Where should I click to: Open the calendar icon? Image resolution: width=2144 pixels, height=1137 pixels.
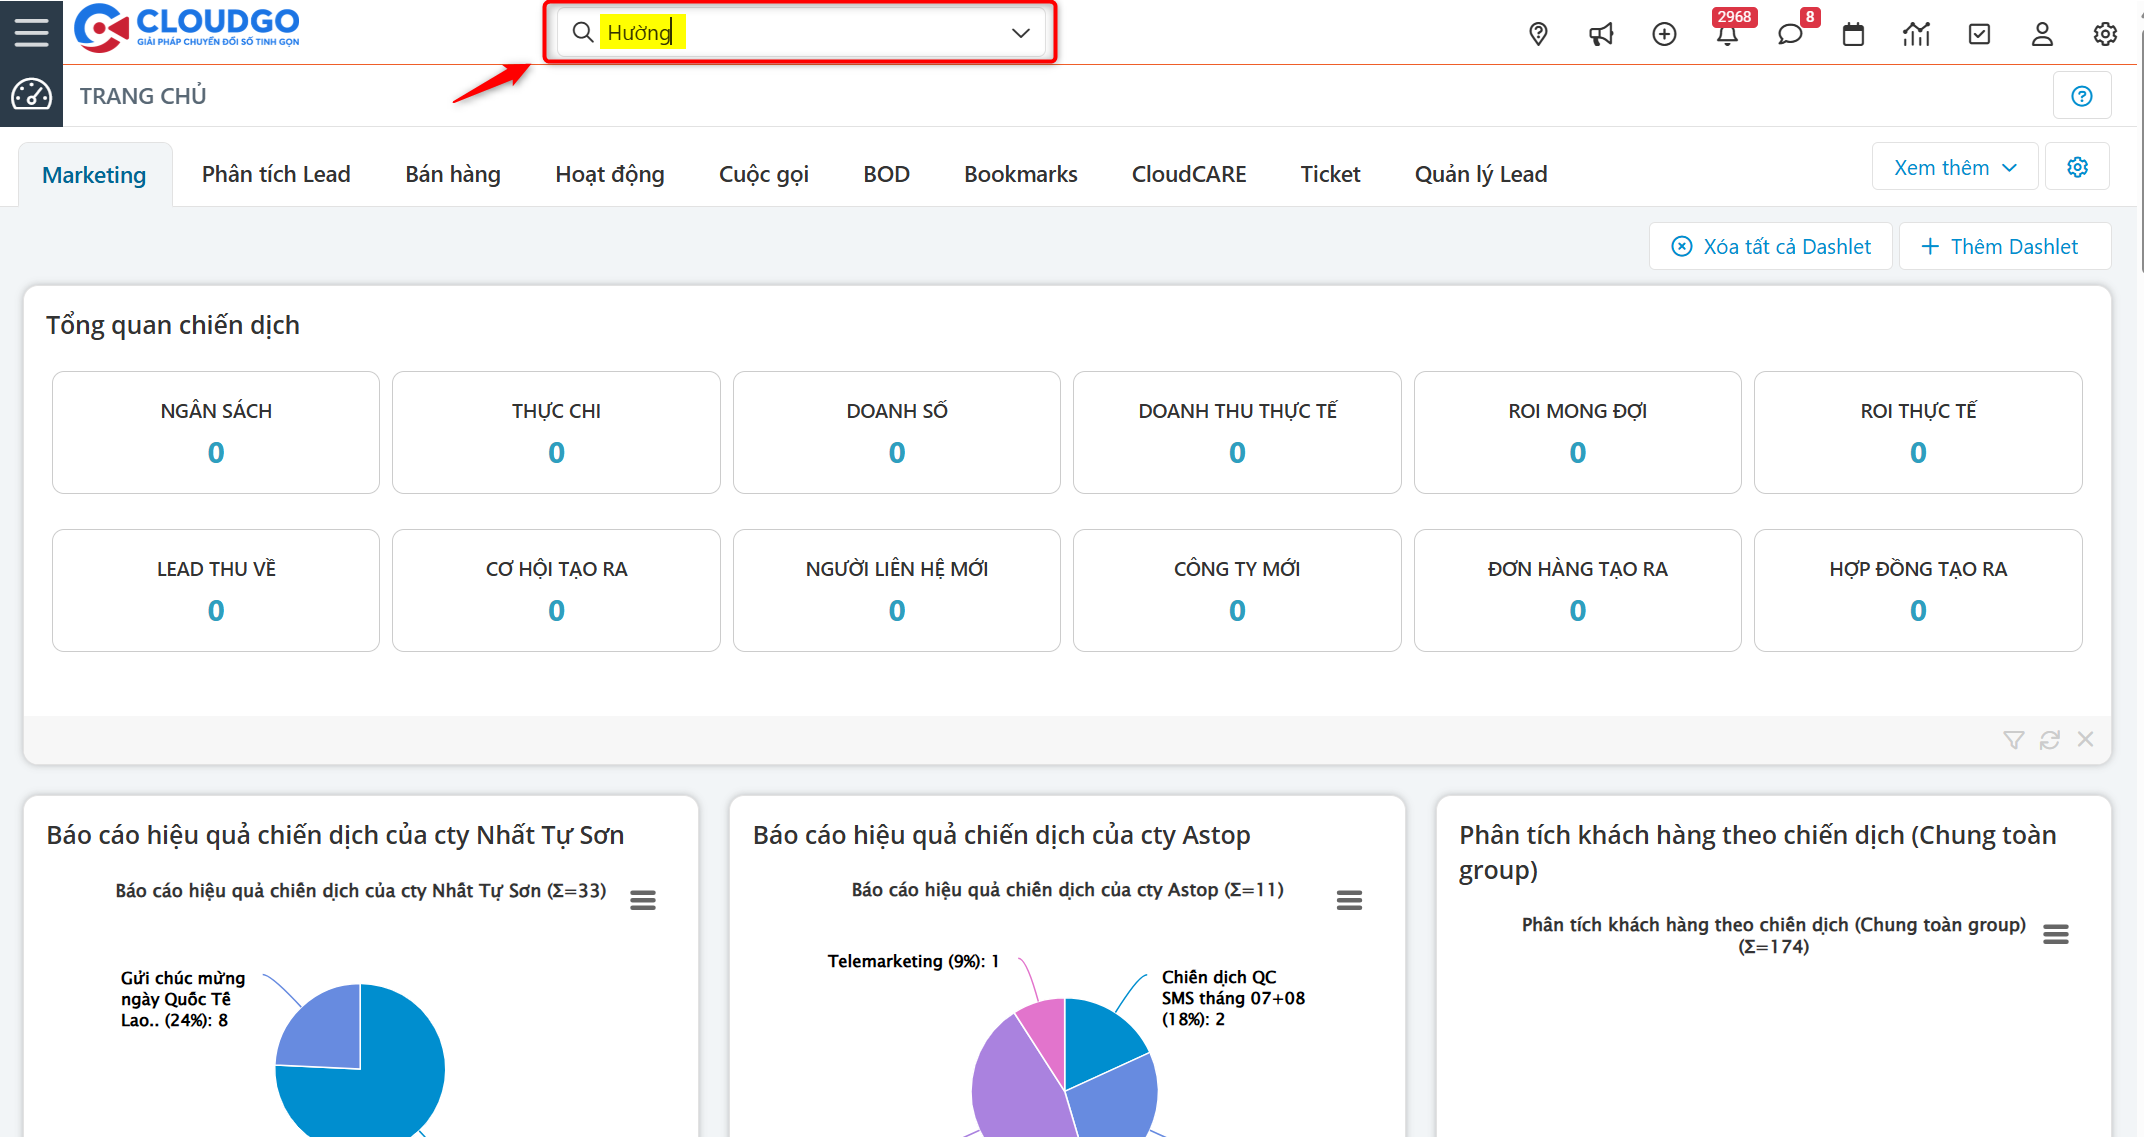(1853, 34)
